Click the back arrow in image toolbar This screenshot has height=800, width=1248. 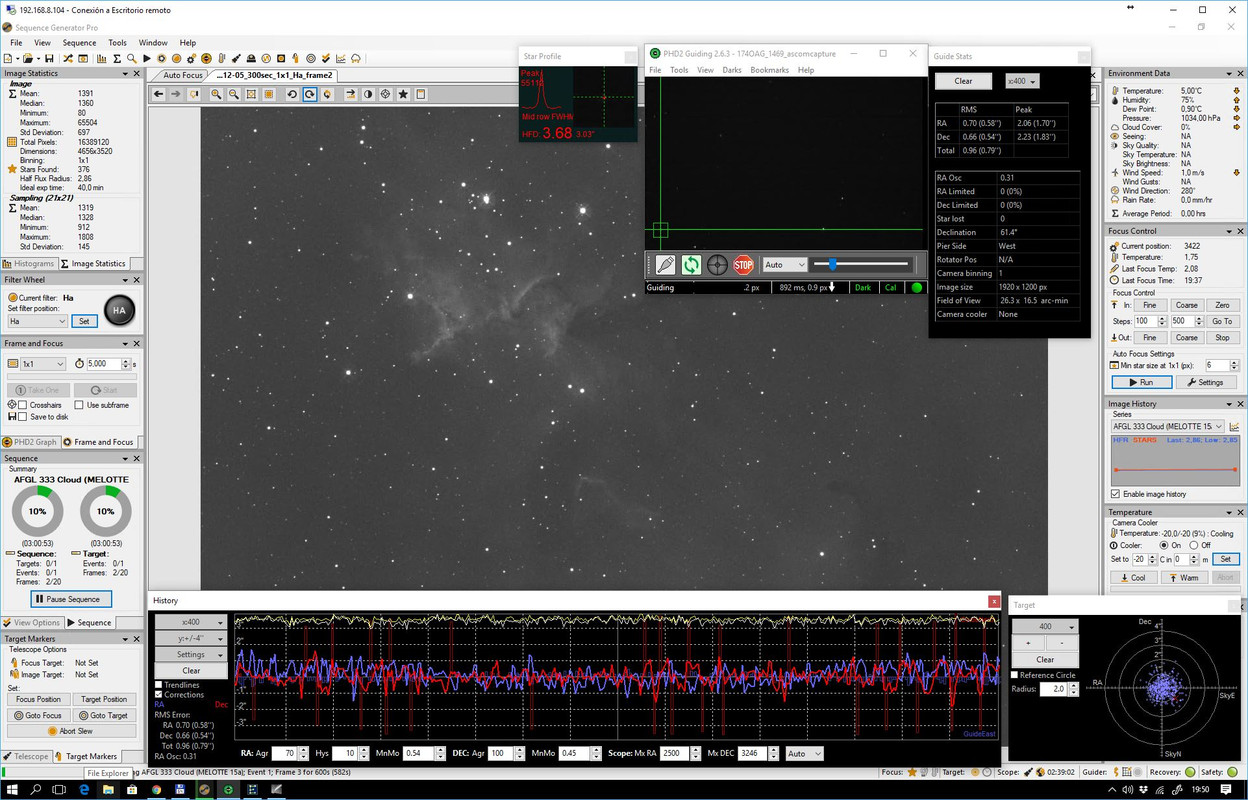pos(158,94)
